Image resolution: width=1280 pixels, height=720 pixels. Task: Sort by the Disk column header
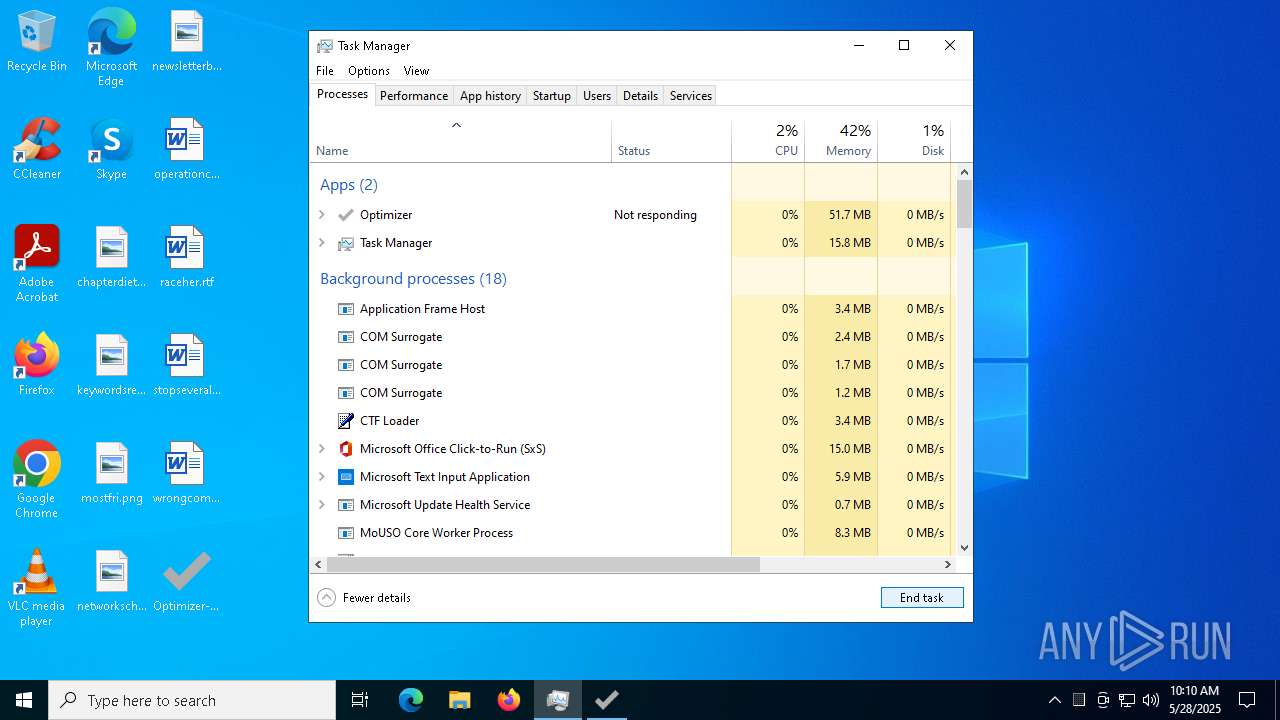914,141
